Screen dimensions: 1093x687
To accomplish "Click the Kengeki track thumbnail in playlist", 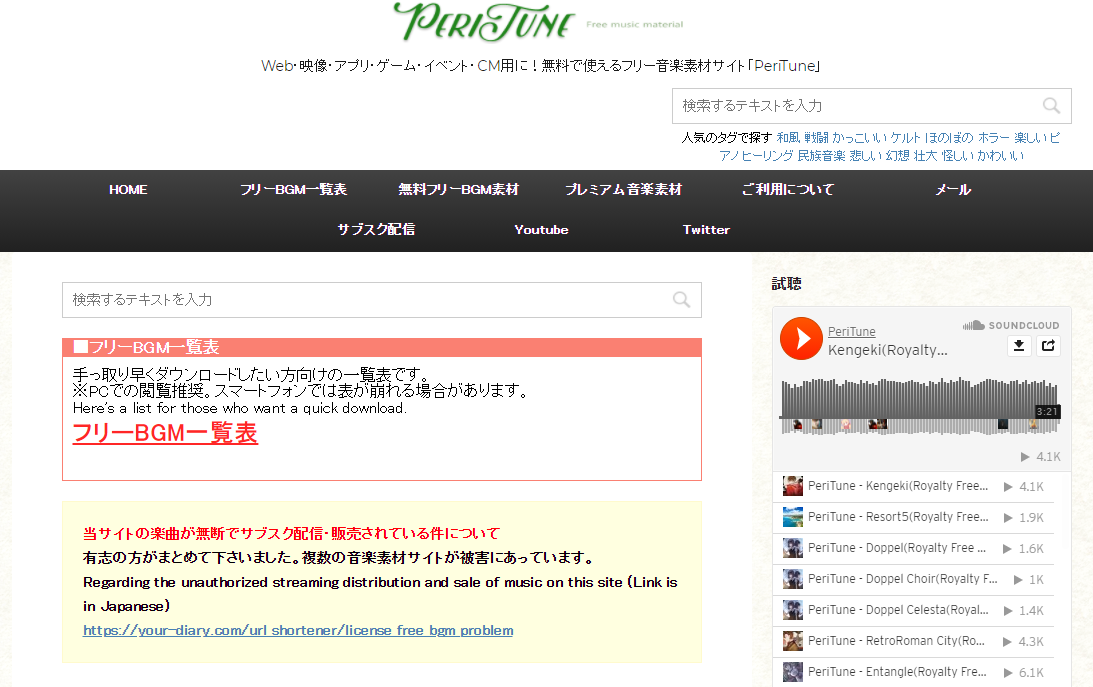I will click(793, 486).
